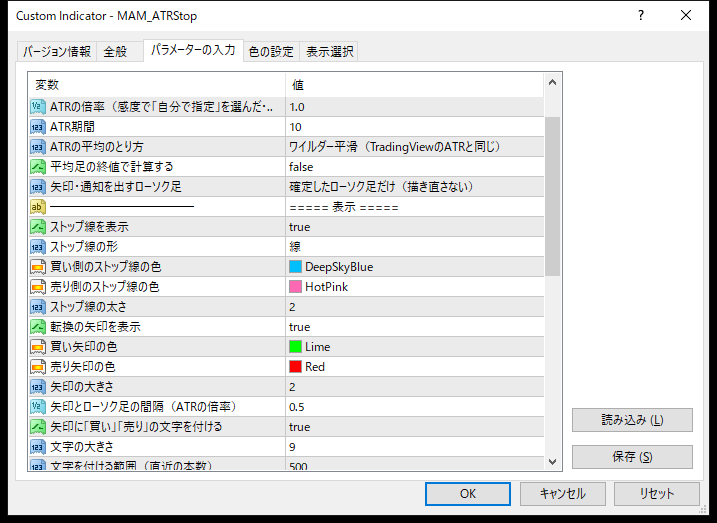Toggle the false value of 平均足の終値で計算する

(415, 167)
